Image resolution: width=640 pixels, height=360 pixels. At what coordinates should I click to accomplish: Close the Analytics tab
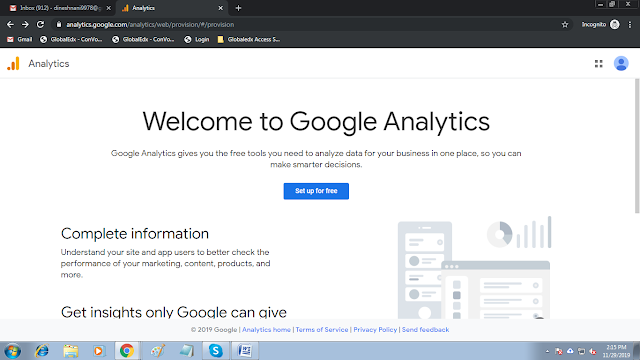click(220, 8)
